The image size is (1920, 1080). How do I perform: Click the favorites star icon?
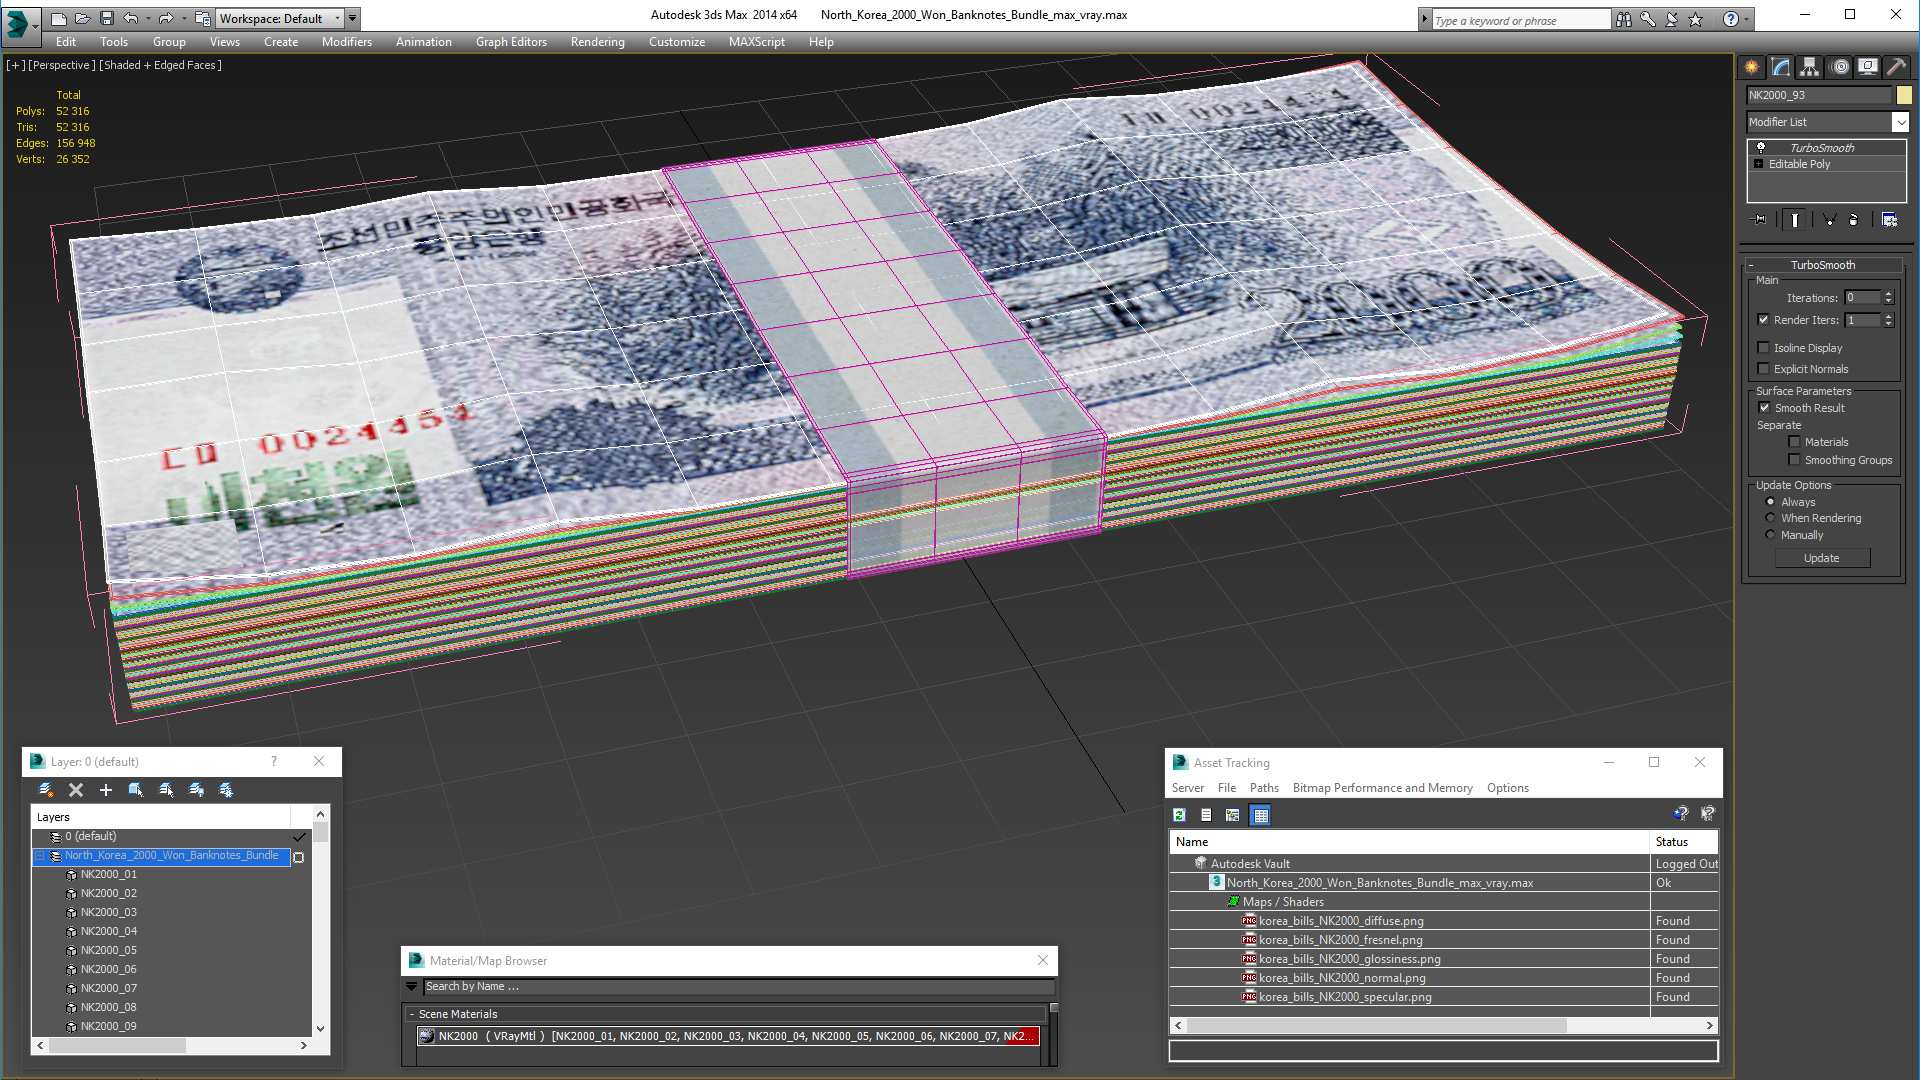point(1696,19)
